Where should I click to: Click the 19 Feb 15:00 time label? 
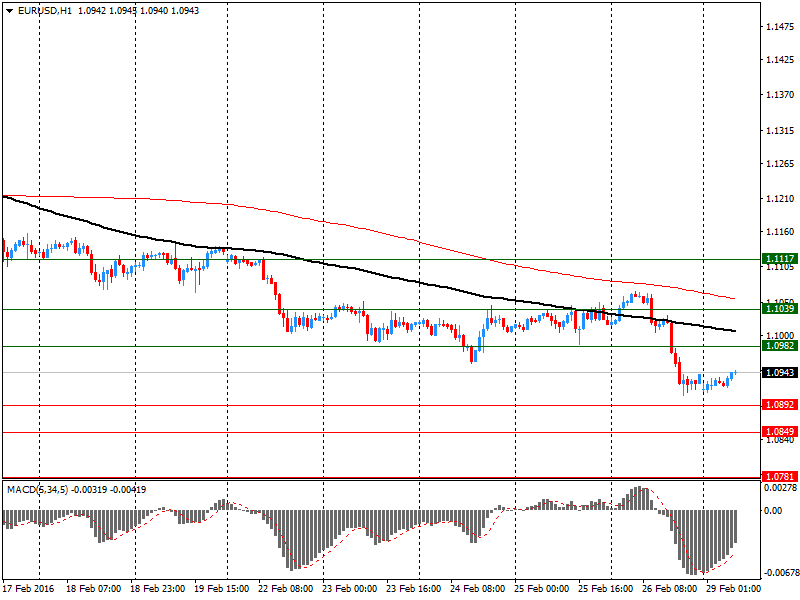click(x=221, y=588)
